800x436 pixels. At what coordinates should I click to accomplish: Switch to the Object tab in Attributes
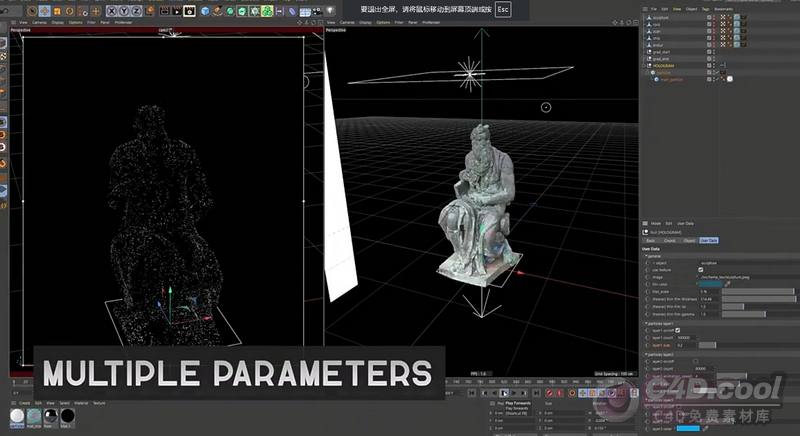coord(689,241)
